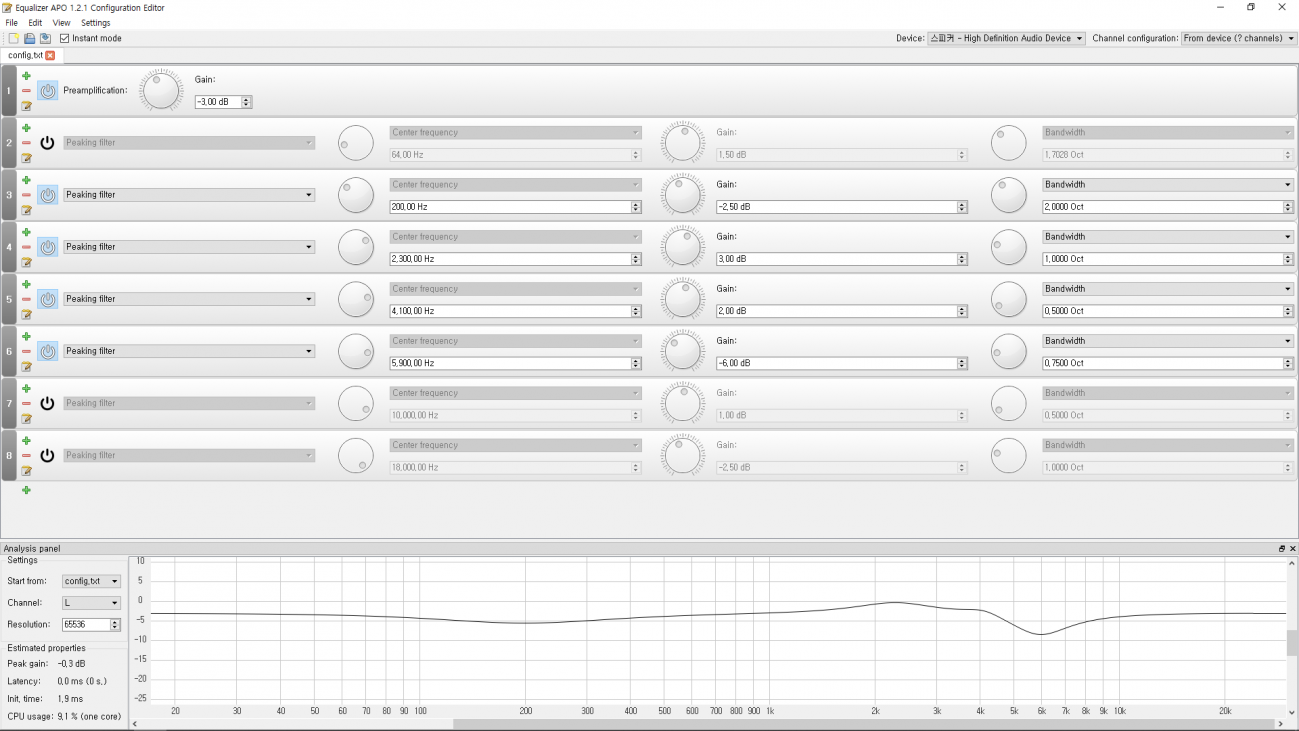Click Preamplification gain dial knob
Image resolution: width=1299 pixels, height=731 pixels.
point(160,90)
